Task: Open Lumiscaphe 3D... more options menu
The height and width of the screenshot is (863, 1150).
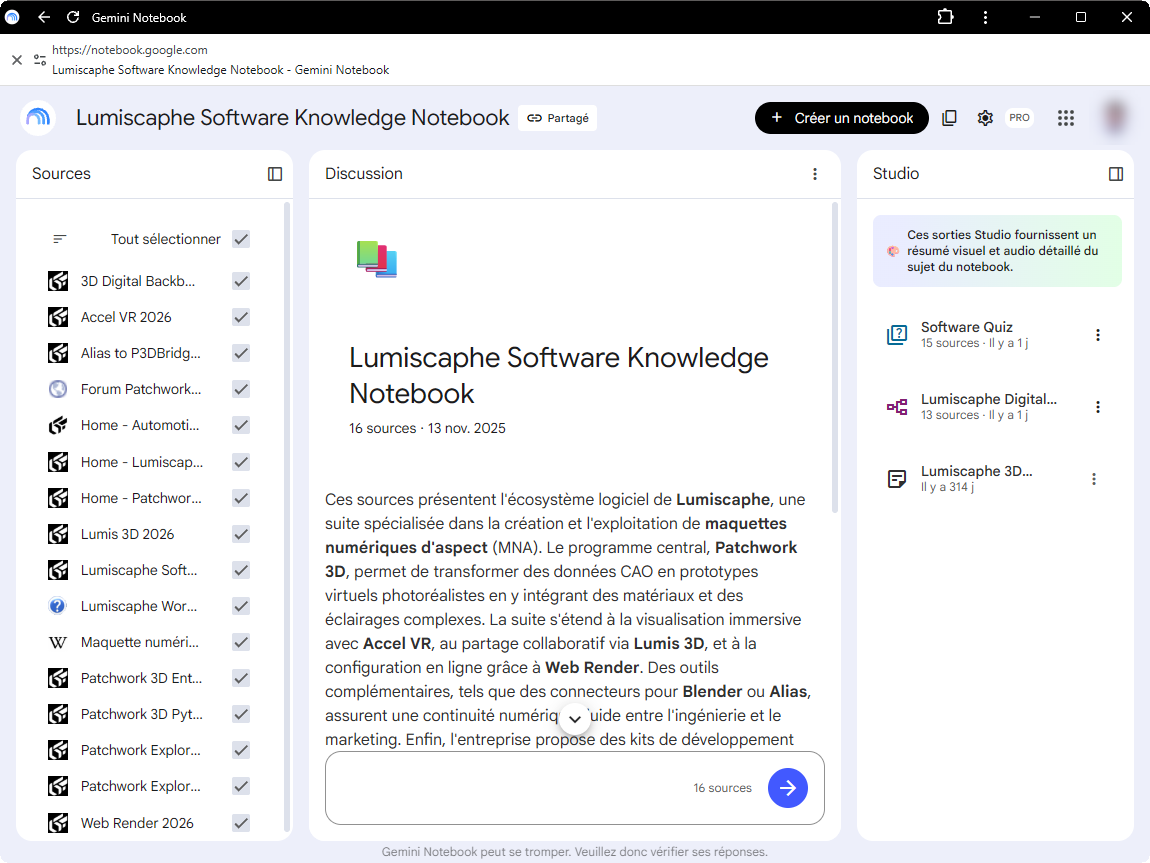Action: 1094,479
